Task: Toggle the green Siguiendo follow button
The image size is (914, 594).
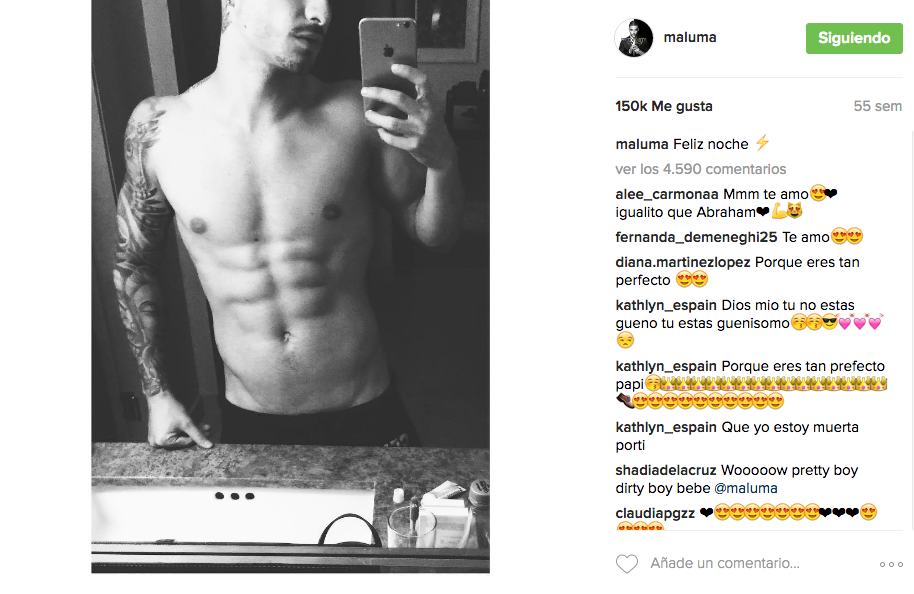Action: click(x=854, y=38)
